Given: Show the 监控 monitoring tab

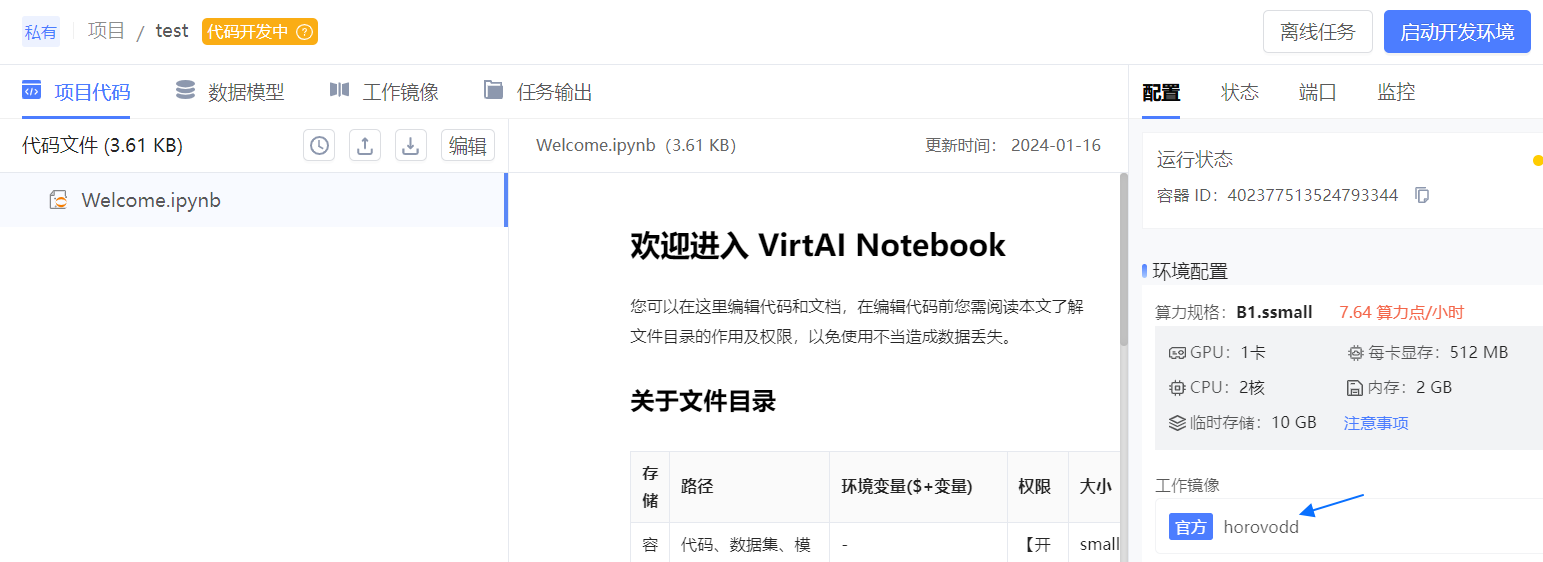Looking at the screenshot, I should [x=1396, y=93].
